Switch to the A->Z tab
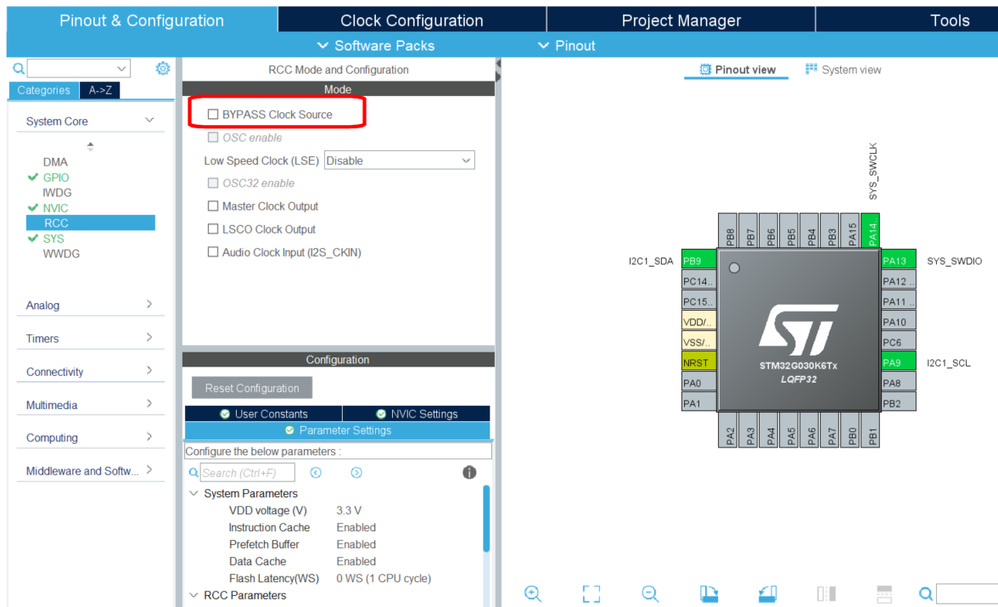Image resolution: width=998 pixels, height=607 pixels. coord(100,90)
